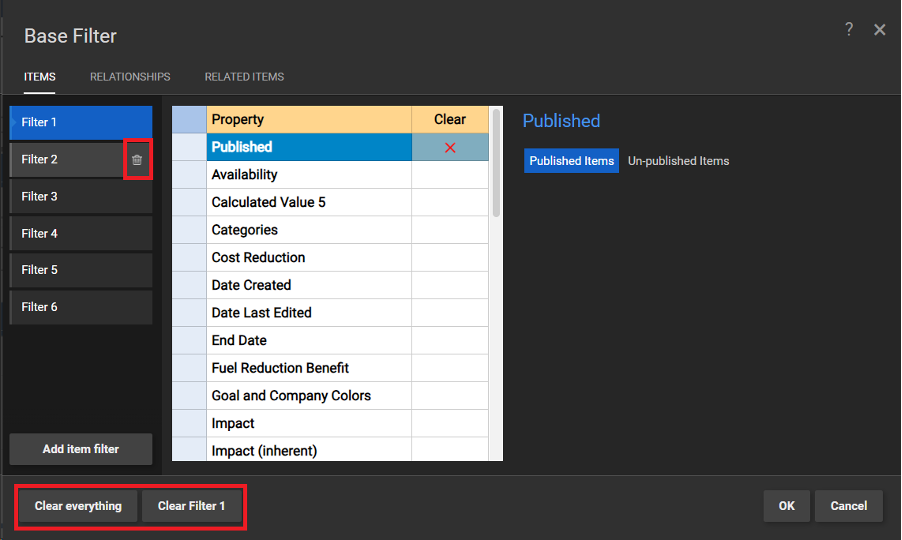The height and width of the screenshot is (540, 902).
Task: Toggle Un-published Items option
Action: pos(678,161)
